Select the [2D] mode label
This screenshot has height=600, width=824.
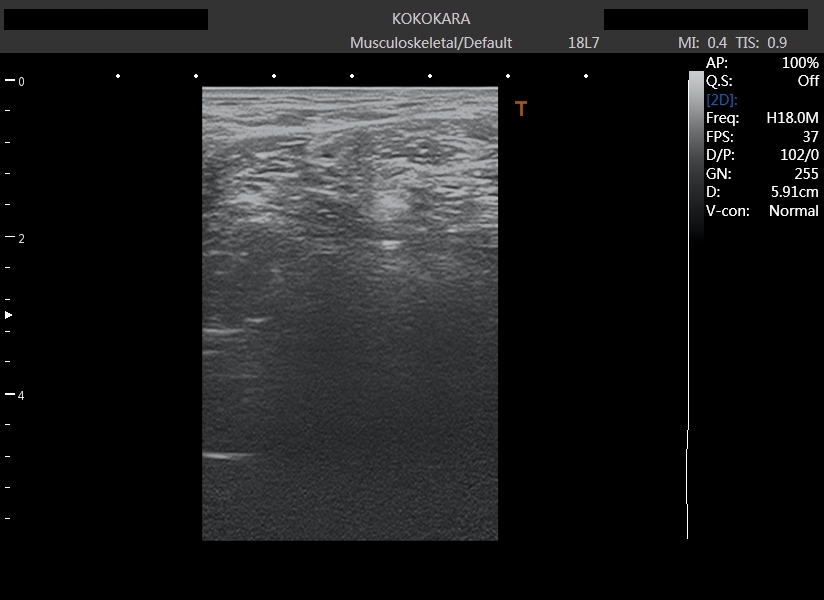coord(722,100)
